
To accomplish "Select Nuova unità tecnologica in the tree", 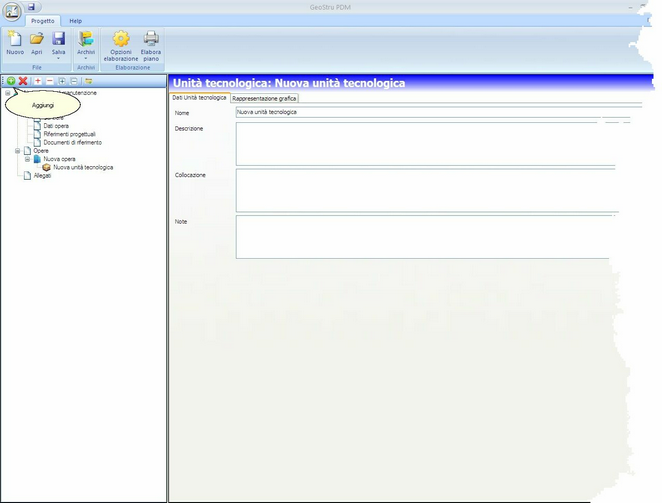I will coord(83,167).
